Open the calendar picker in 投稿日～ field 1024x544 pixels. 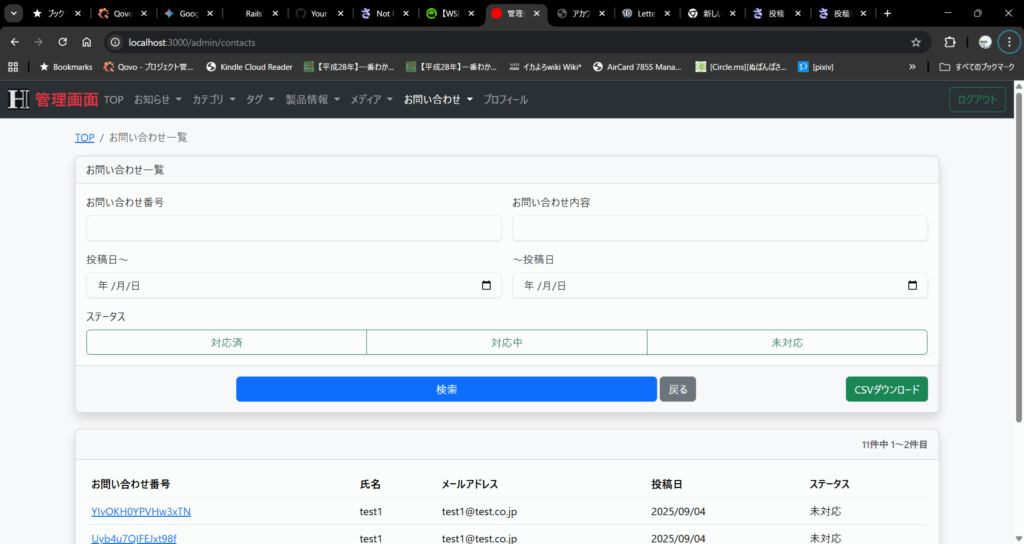click(x=486, y=285)
